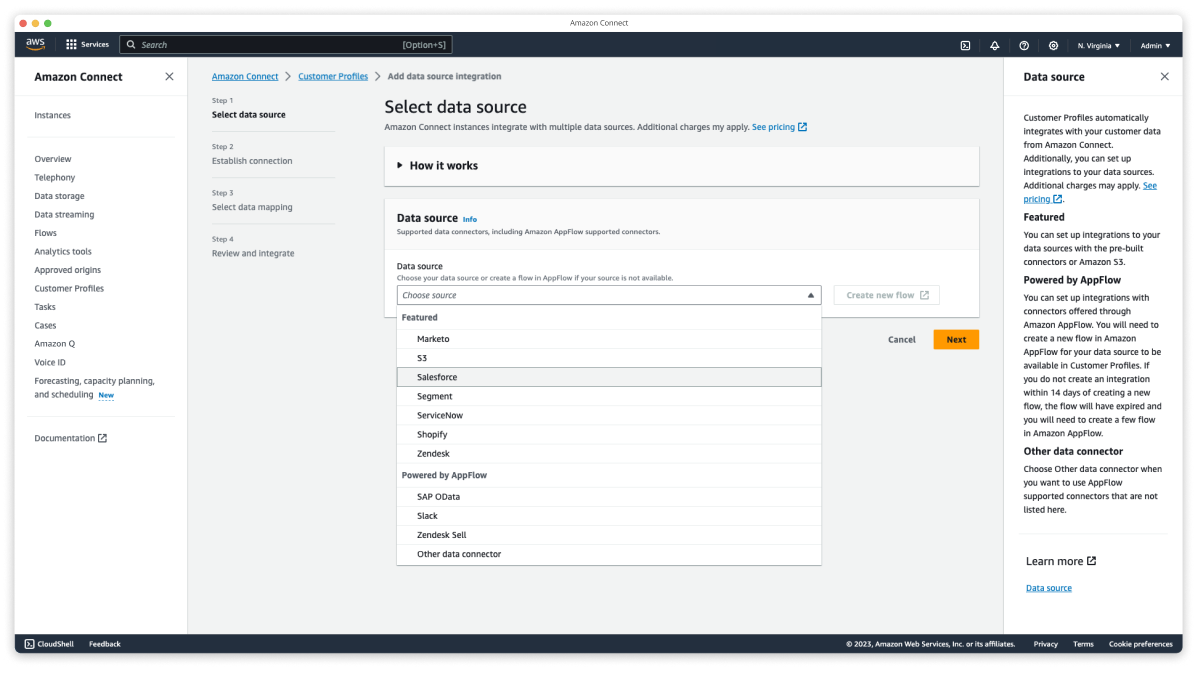Open the Services grid menu icon
This screenshot has width=1200, height=678.
point(71,45)
